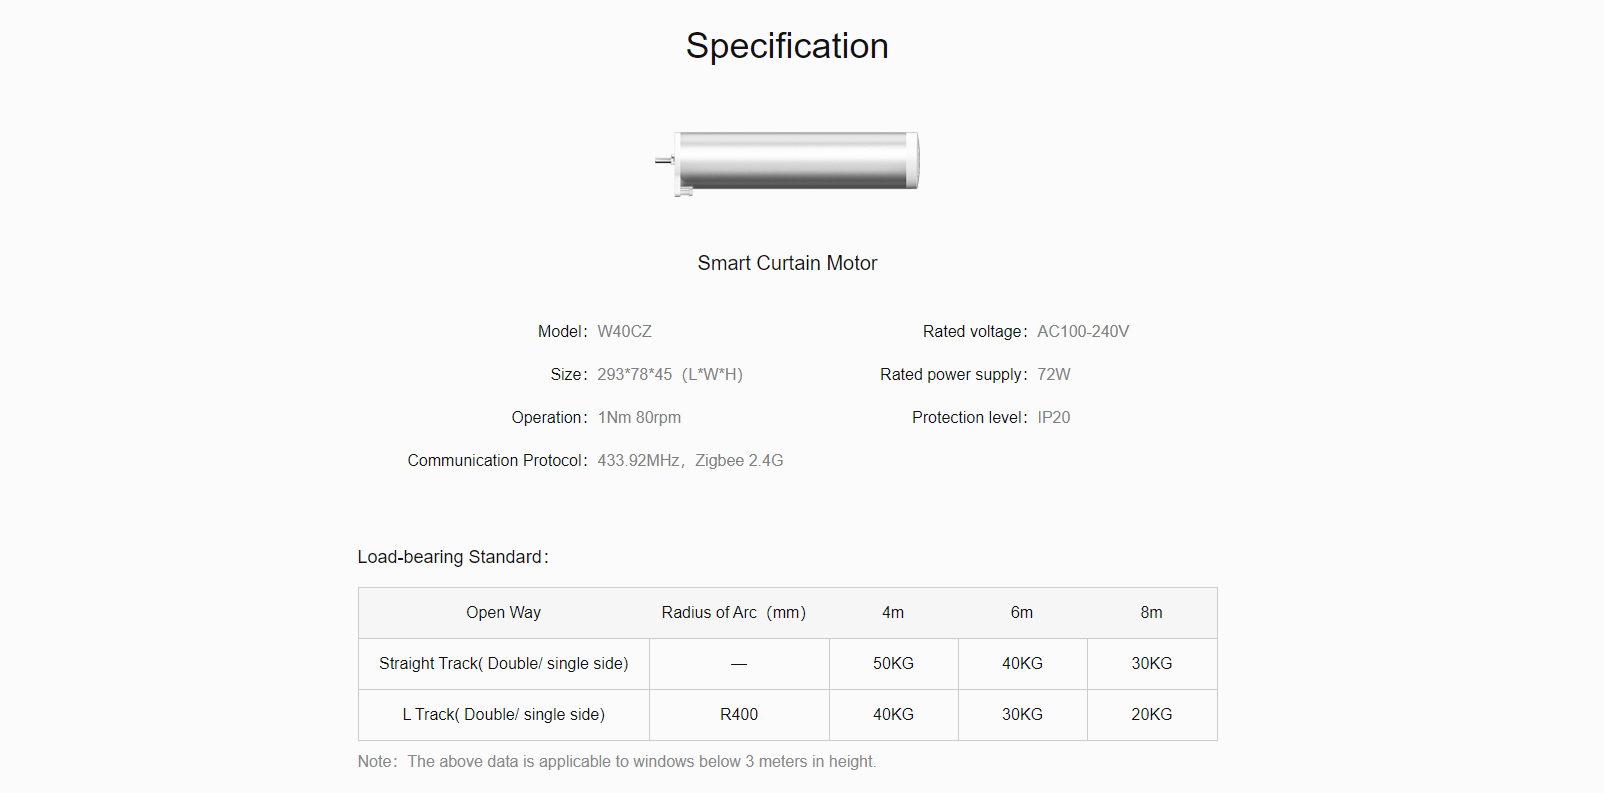
Task: Click the note about window height
Action: [x=617, y=762]
